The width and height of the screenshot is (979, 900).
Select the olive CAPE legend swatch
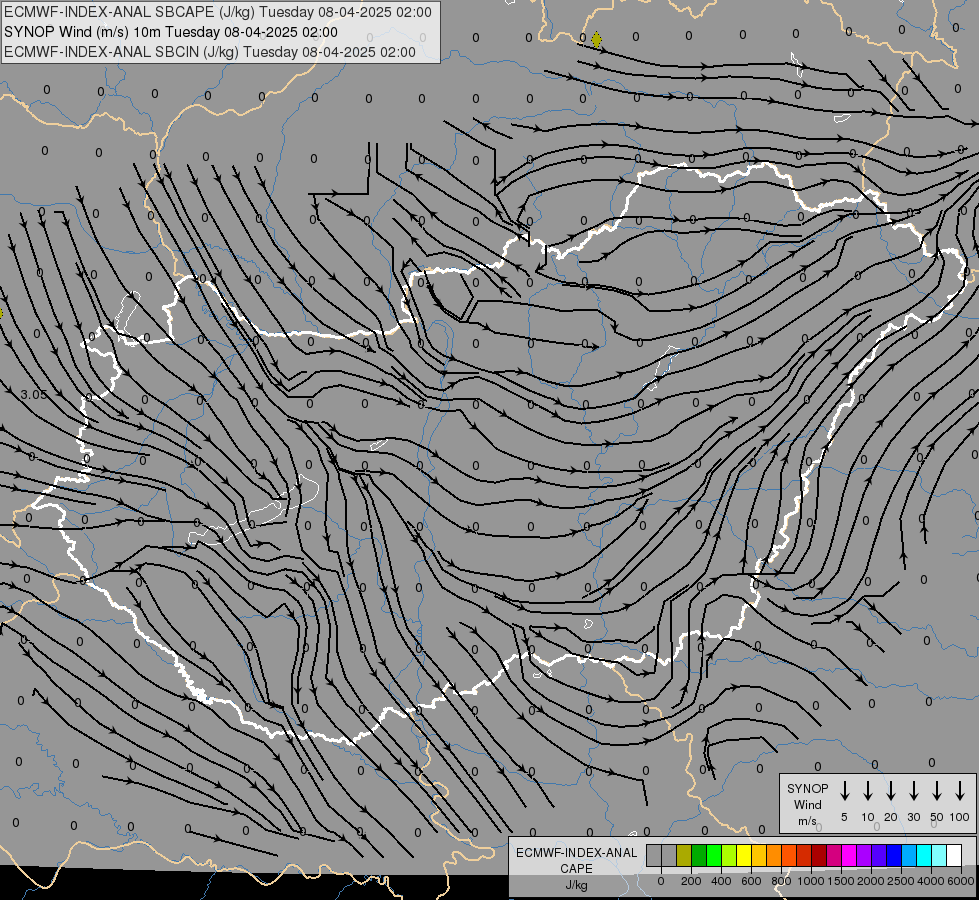tap(684, 855)
